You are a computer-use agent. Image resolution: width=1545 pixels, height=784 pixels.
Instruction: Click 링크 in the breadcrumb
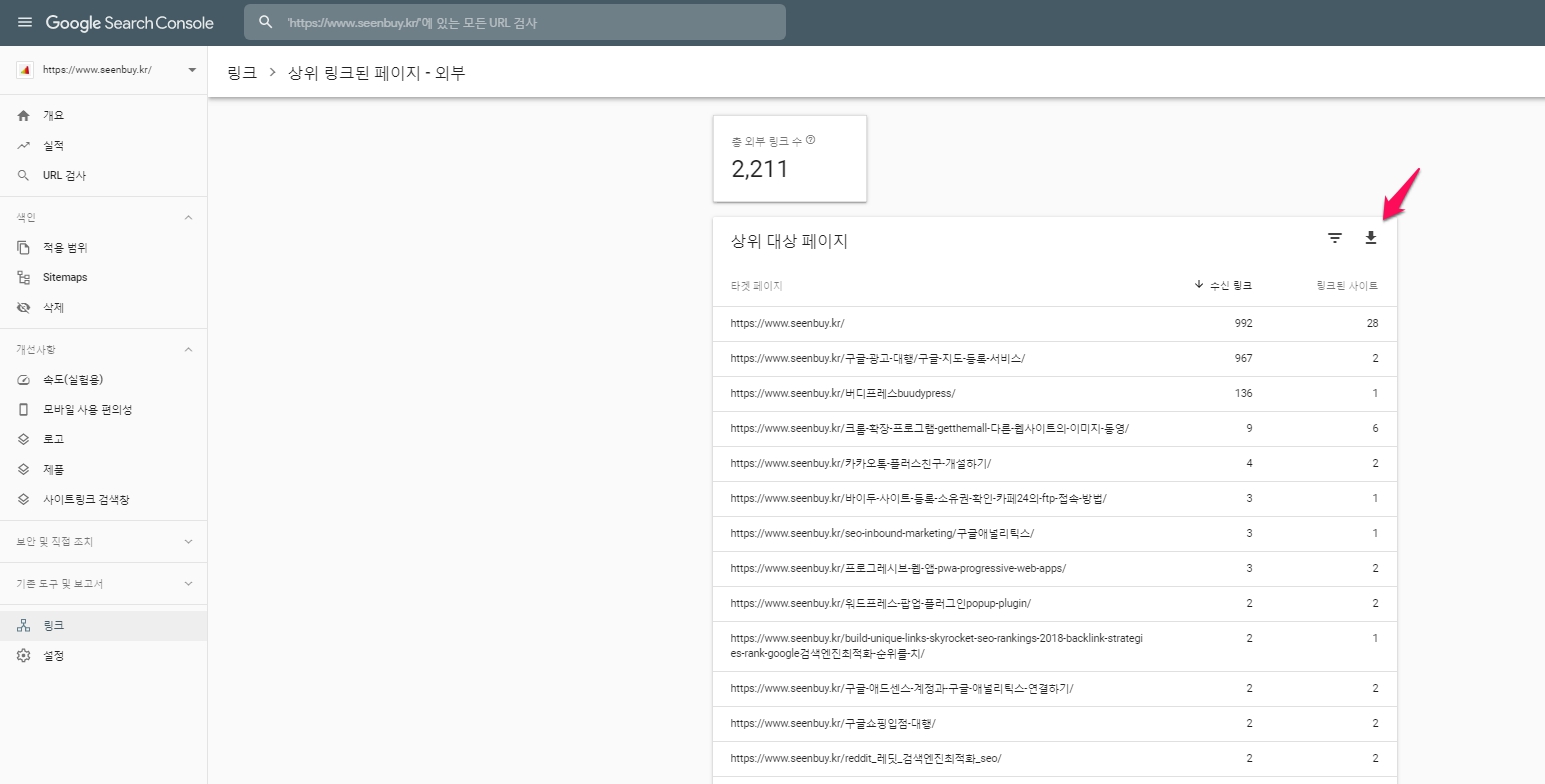242,73
